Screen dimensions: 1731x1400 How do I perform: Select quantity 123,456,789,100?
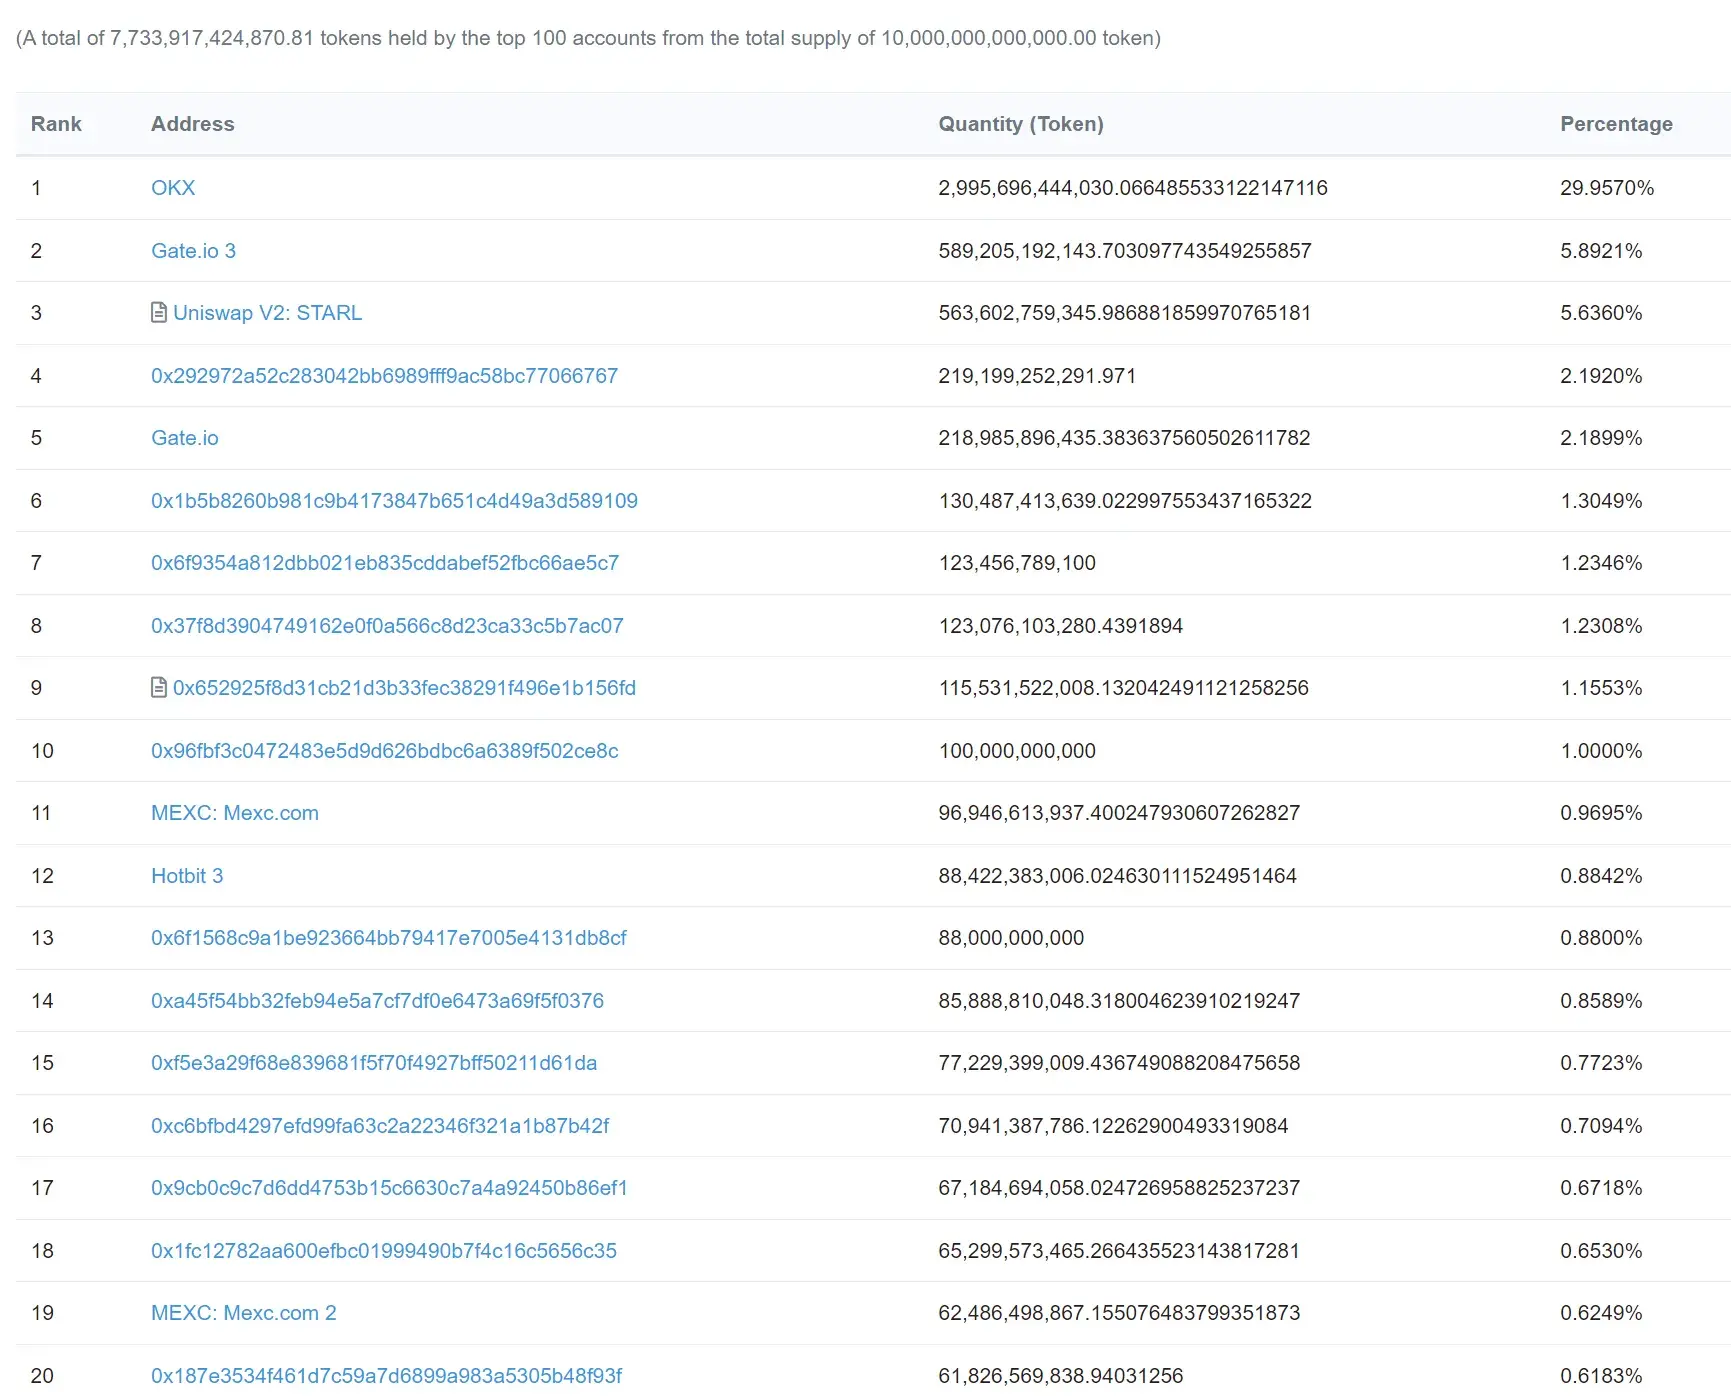[x=1017, y=563]
